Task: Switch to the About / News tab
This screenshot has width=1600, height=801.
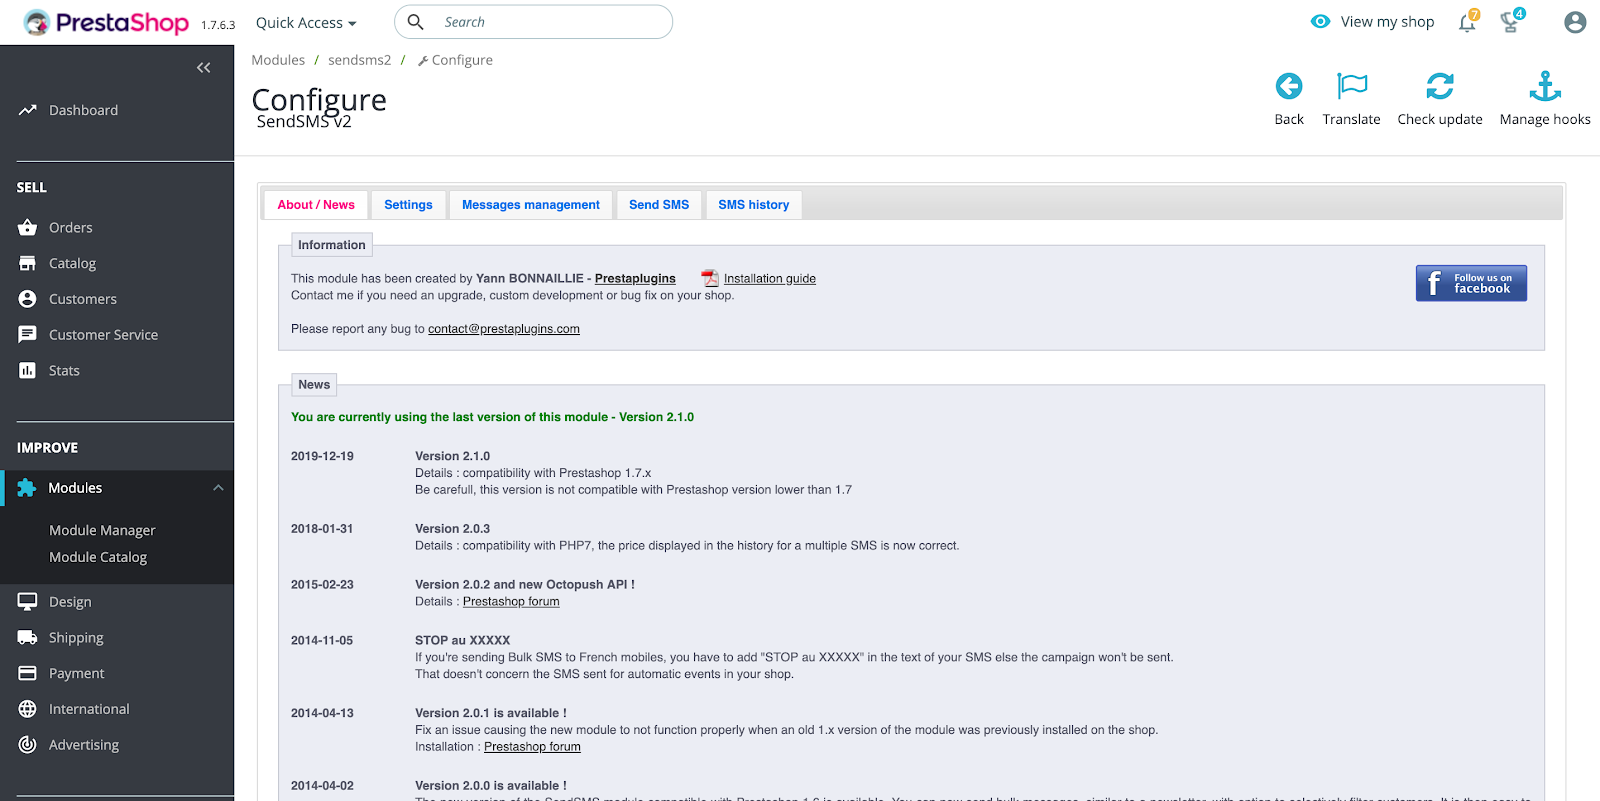Action: point(316,205)
